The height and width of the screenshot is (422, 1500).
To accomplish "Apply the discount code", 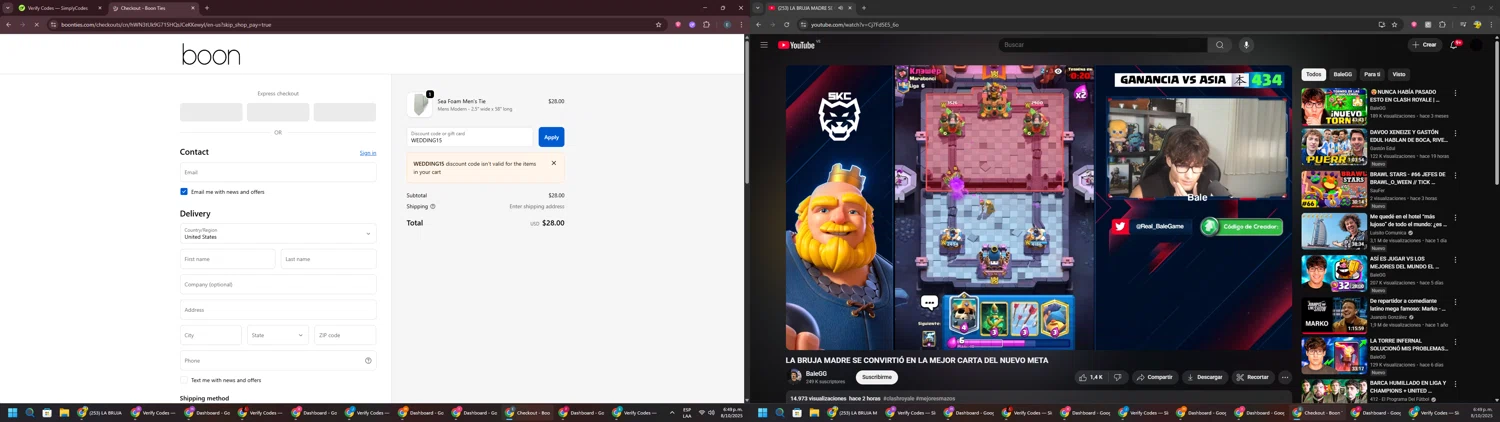I will pyautogui.click(x=551, y=137).
